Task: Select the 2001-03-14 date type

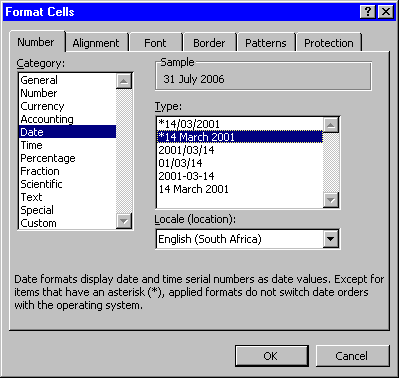Action: pyautogui.click(x=240, y=176)
